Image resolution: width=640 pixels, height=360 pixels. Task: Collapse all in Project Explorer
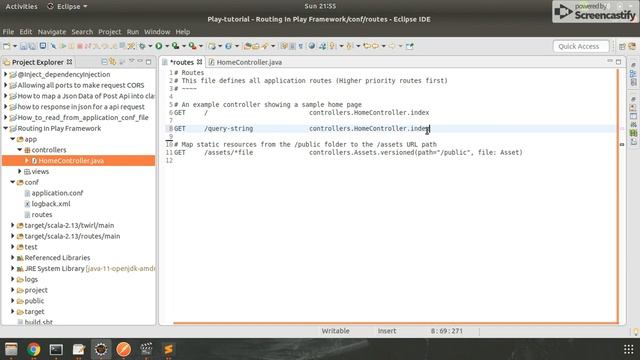(104, 62)
